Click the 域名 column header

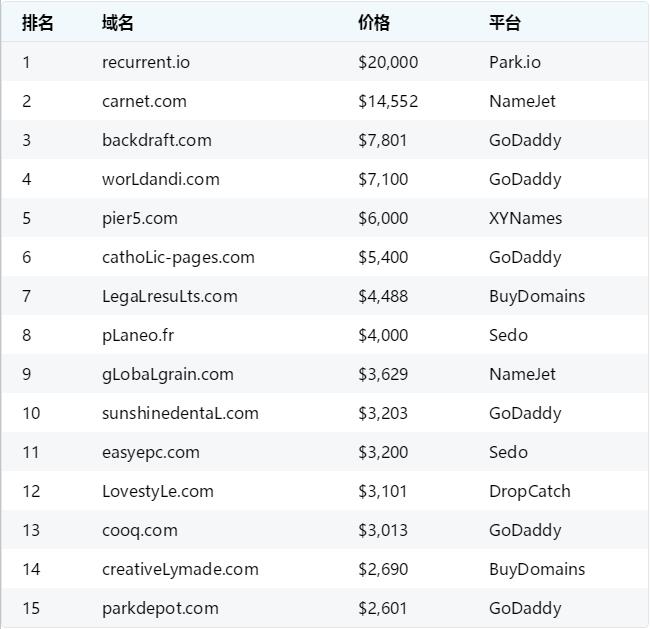pos(117,22)
